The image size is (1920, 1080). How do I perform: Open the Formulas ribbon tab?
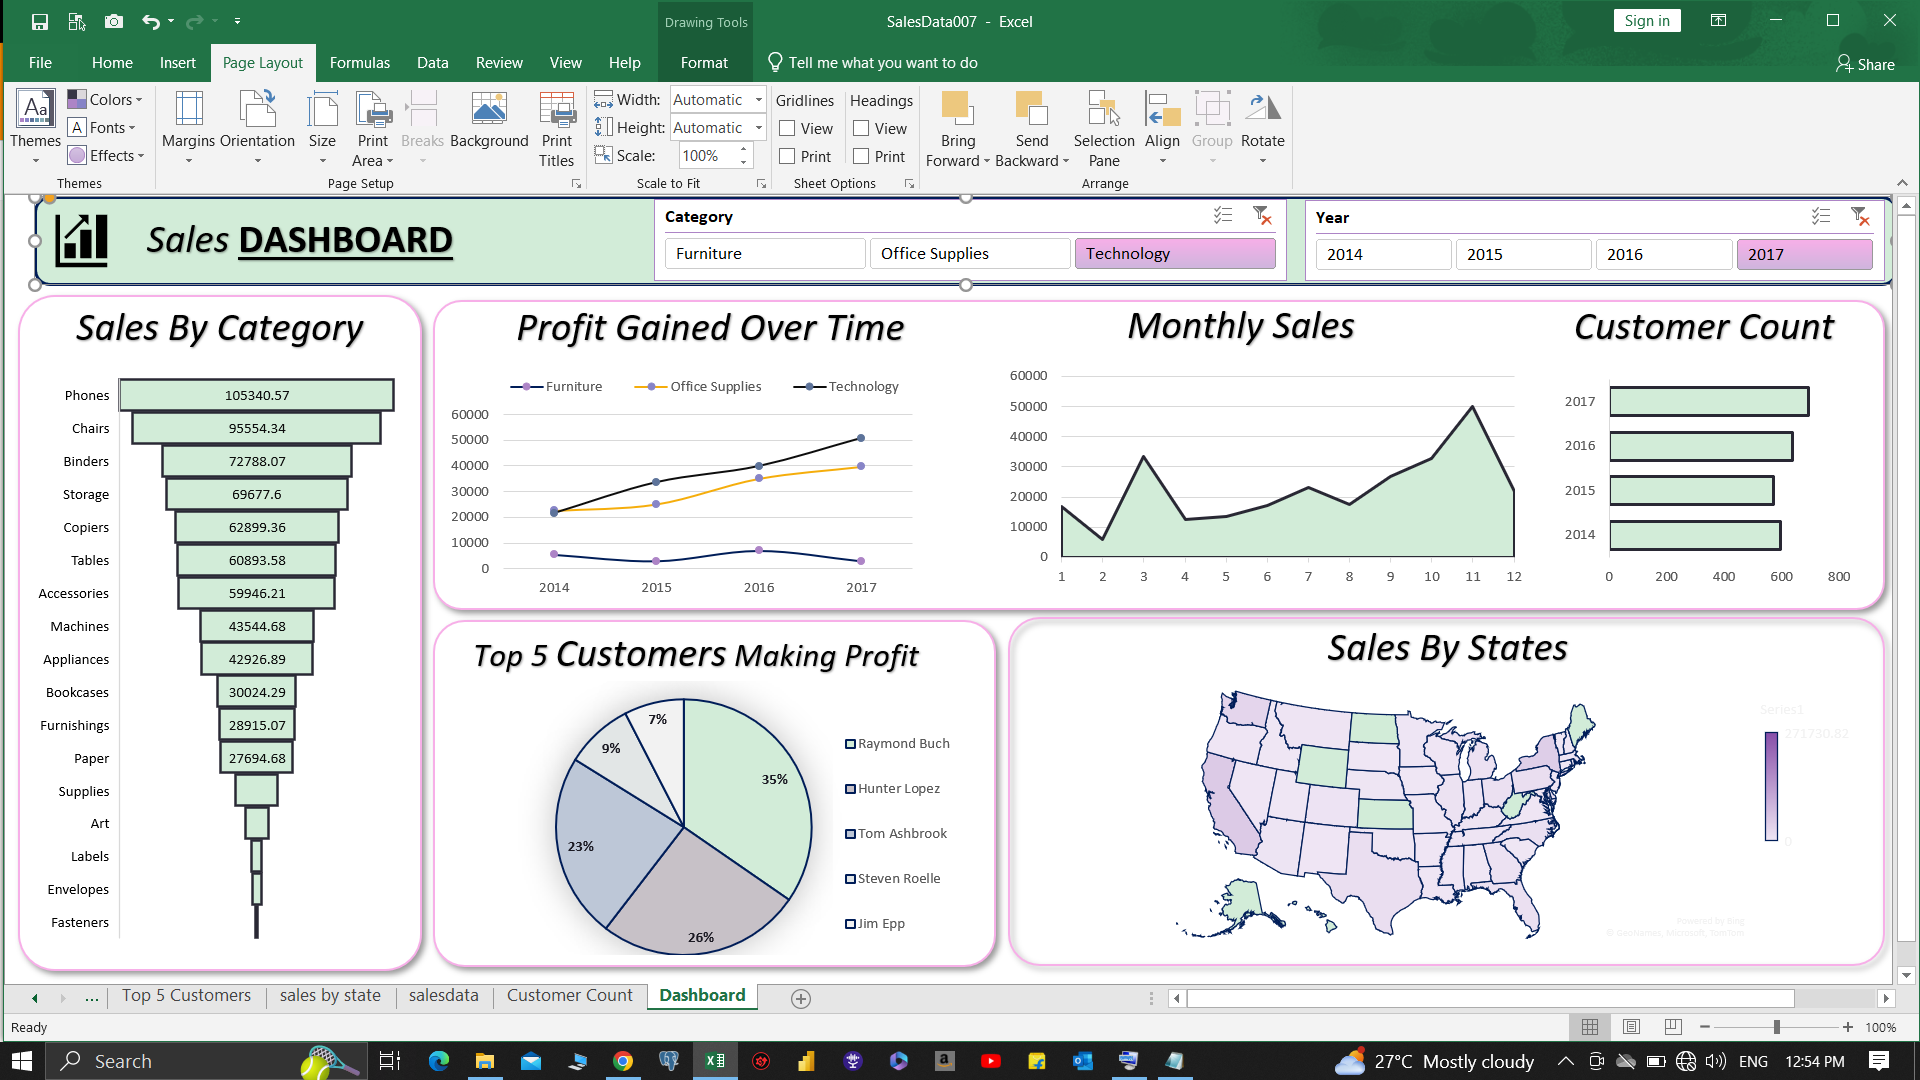click(359, 62)
